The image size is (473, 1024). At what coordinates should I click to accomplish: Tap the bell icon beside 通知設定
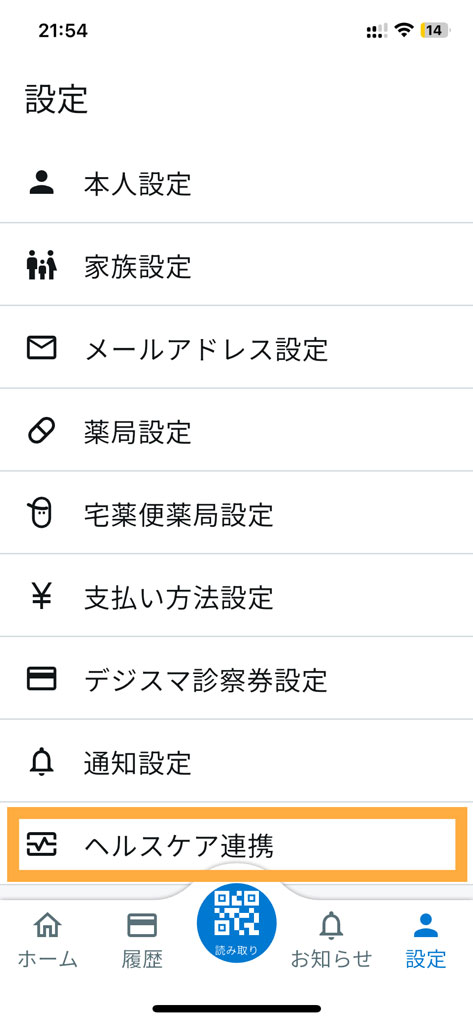(42, 761)
